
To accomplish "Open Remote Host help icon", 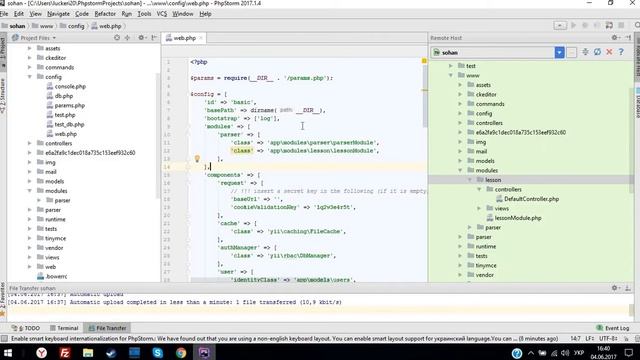I will 621,52.
